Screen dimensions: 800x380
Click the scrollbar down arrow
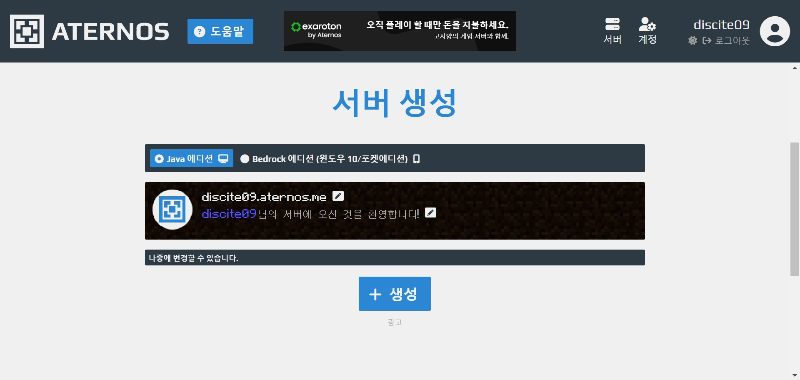[794, 375]
